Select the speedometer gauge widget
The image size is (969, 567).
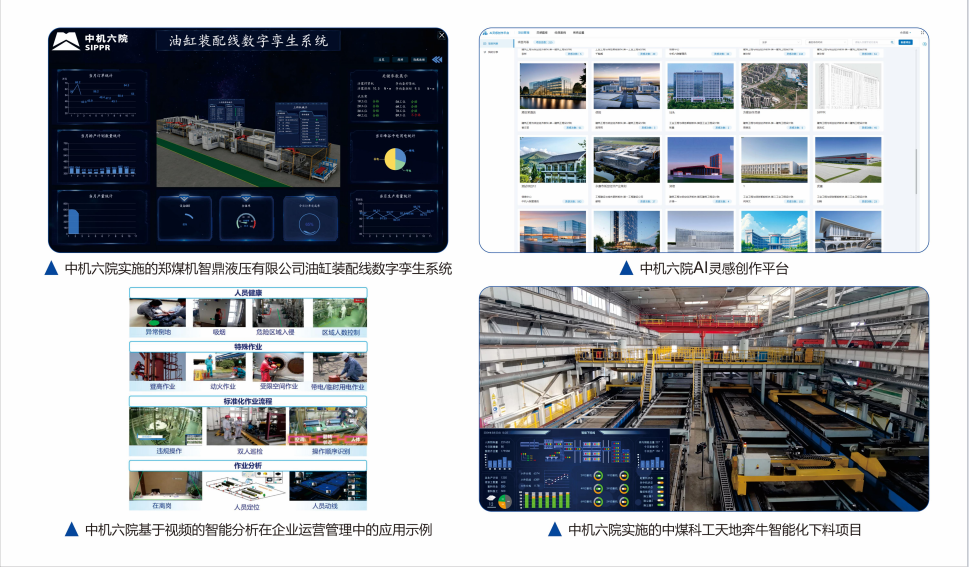pyautogui.click(x=247, y=219)
